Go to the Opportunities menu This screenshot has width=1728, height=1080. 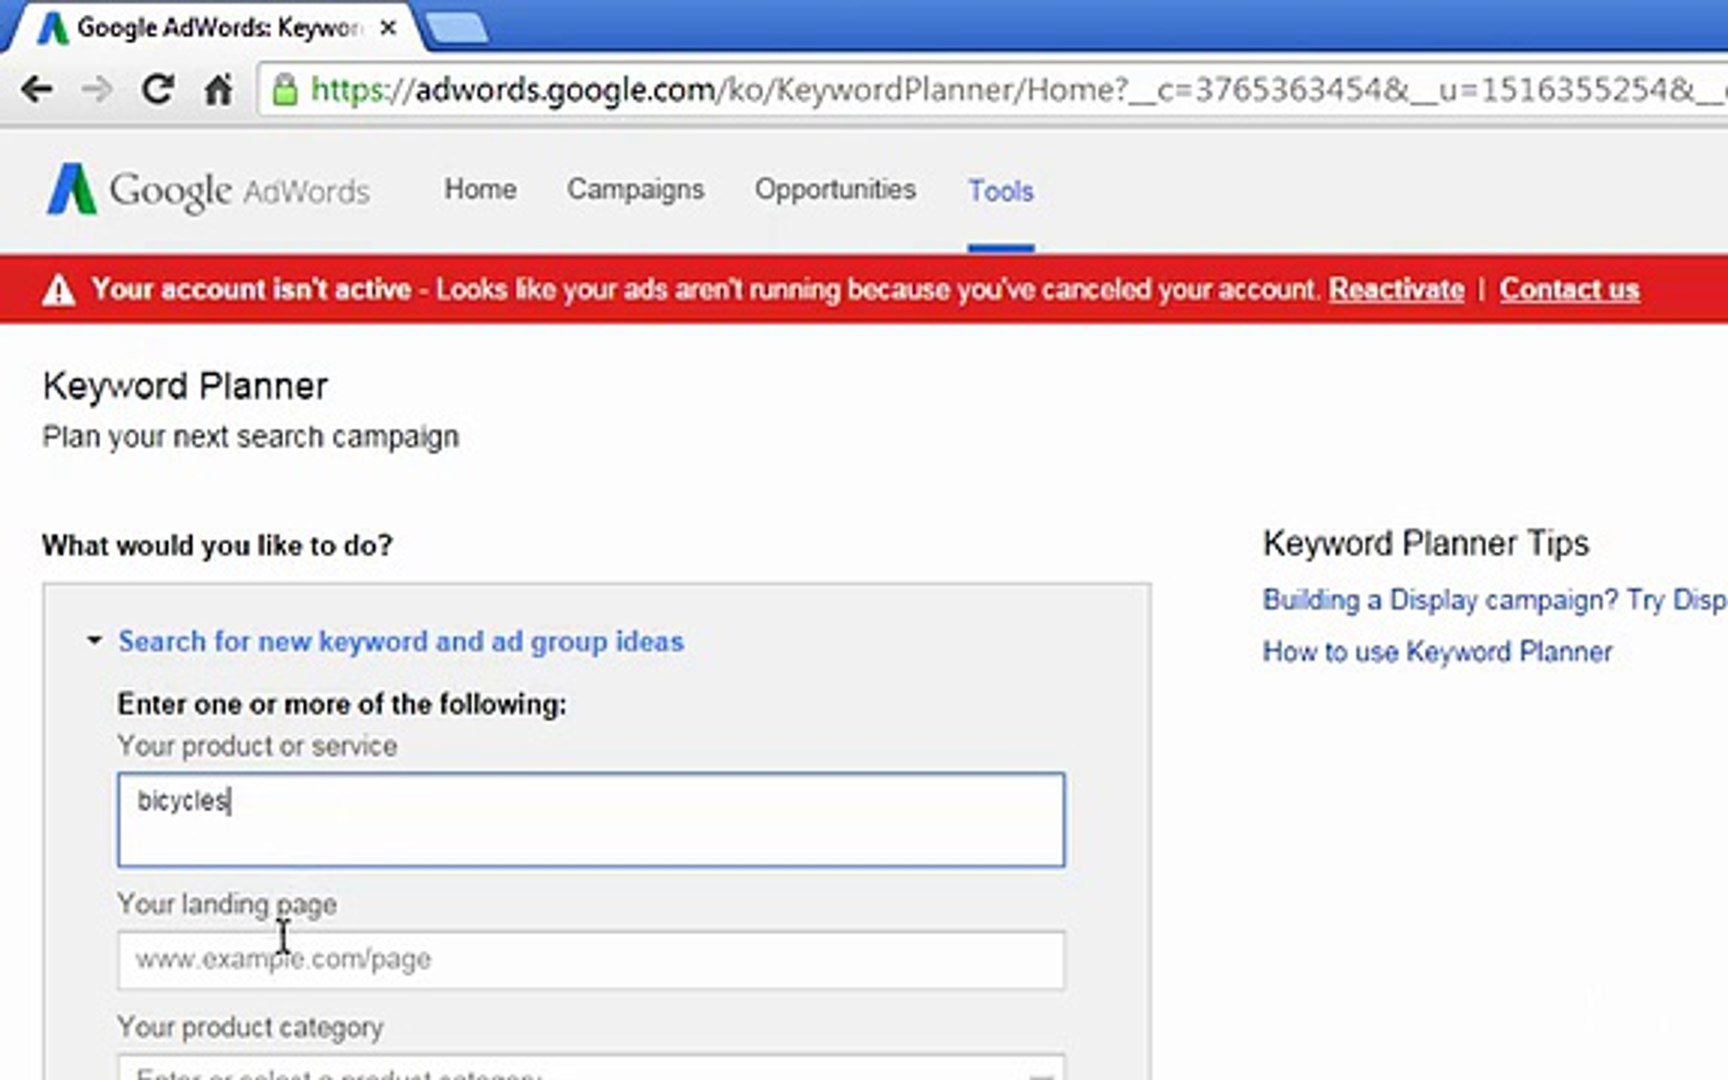point(835,189)
